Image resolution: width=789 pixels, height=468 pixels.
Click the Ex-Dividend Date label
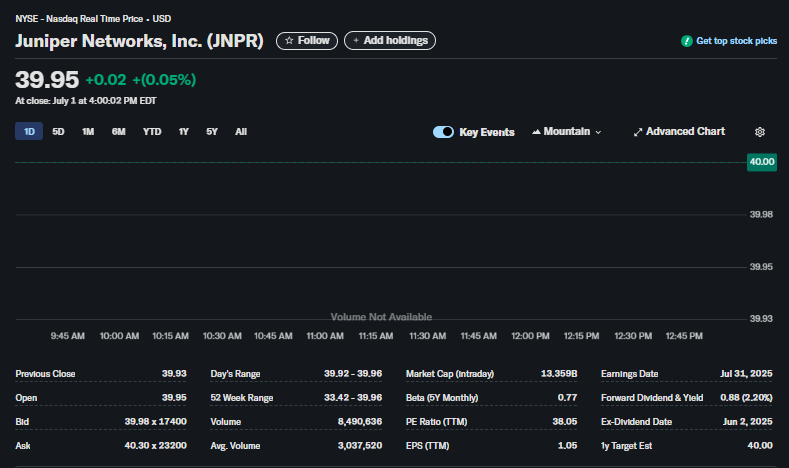(636, 422)
